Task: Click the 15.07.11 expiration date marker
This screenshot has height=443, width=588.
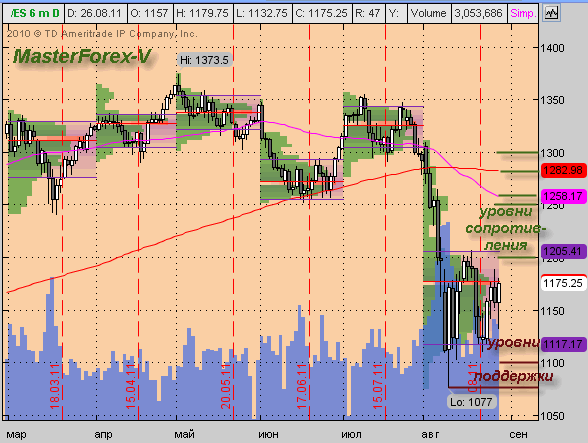Action: pyautogui.click(x=378, y=386)
